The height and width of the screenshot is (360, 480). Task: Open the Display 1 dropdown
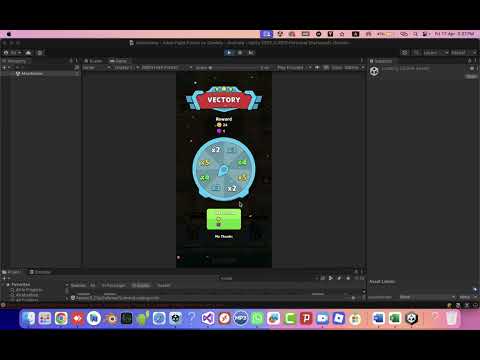(x=126, y=68)
